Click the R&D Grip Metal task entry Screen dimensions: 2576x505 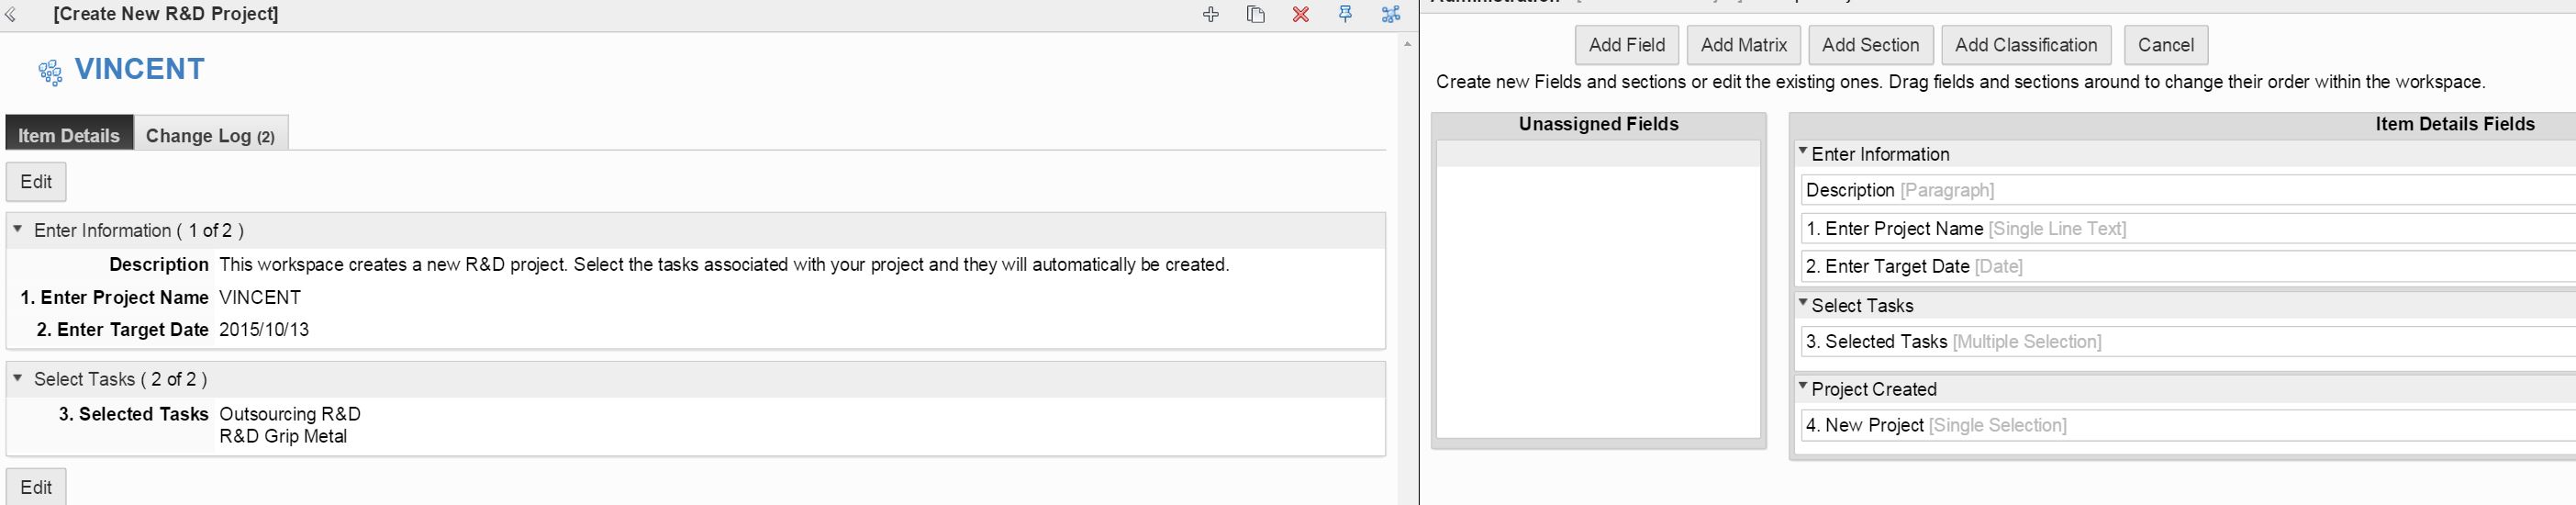283,436
